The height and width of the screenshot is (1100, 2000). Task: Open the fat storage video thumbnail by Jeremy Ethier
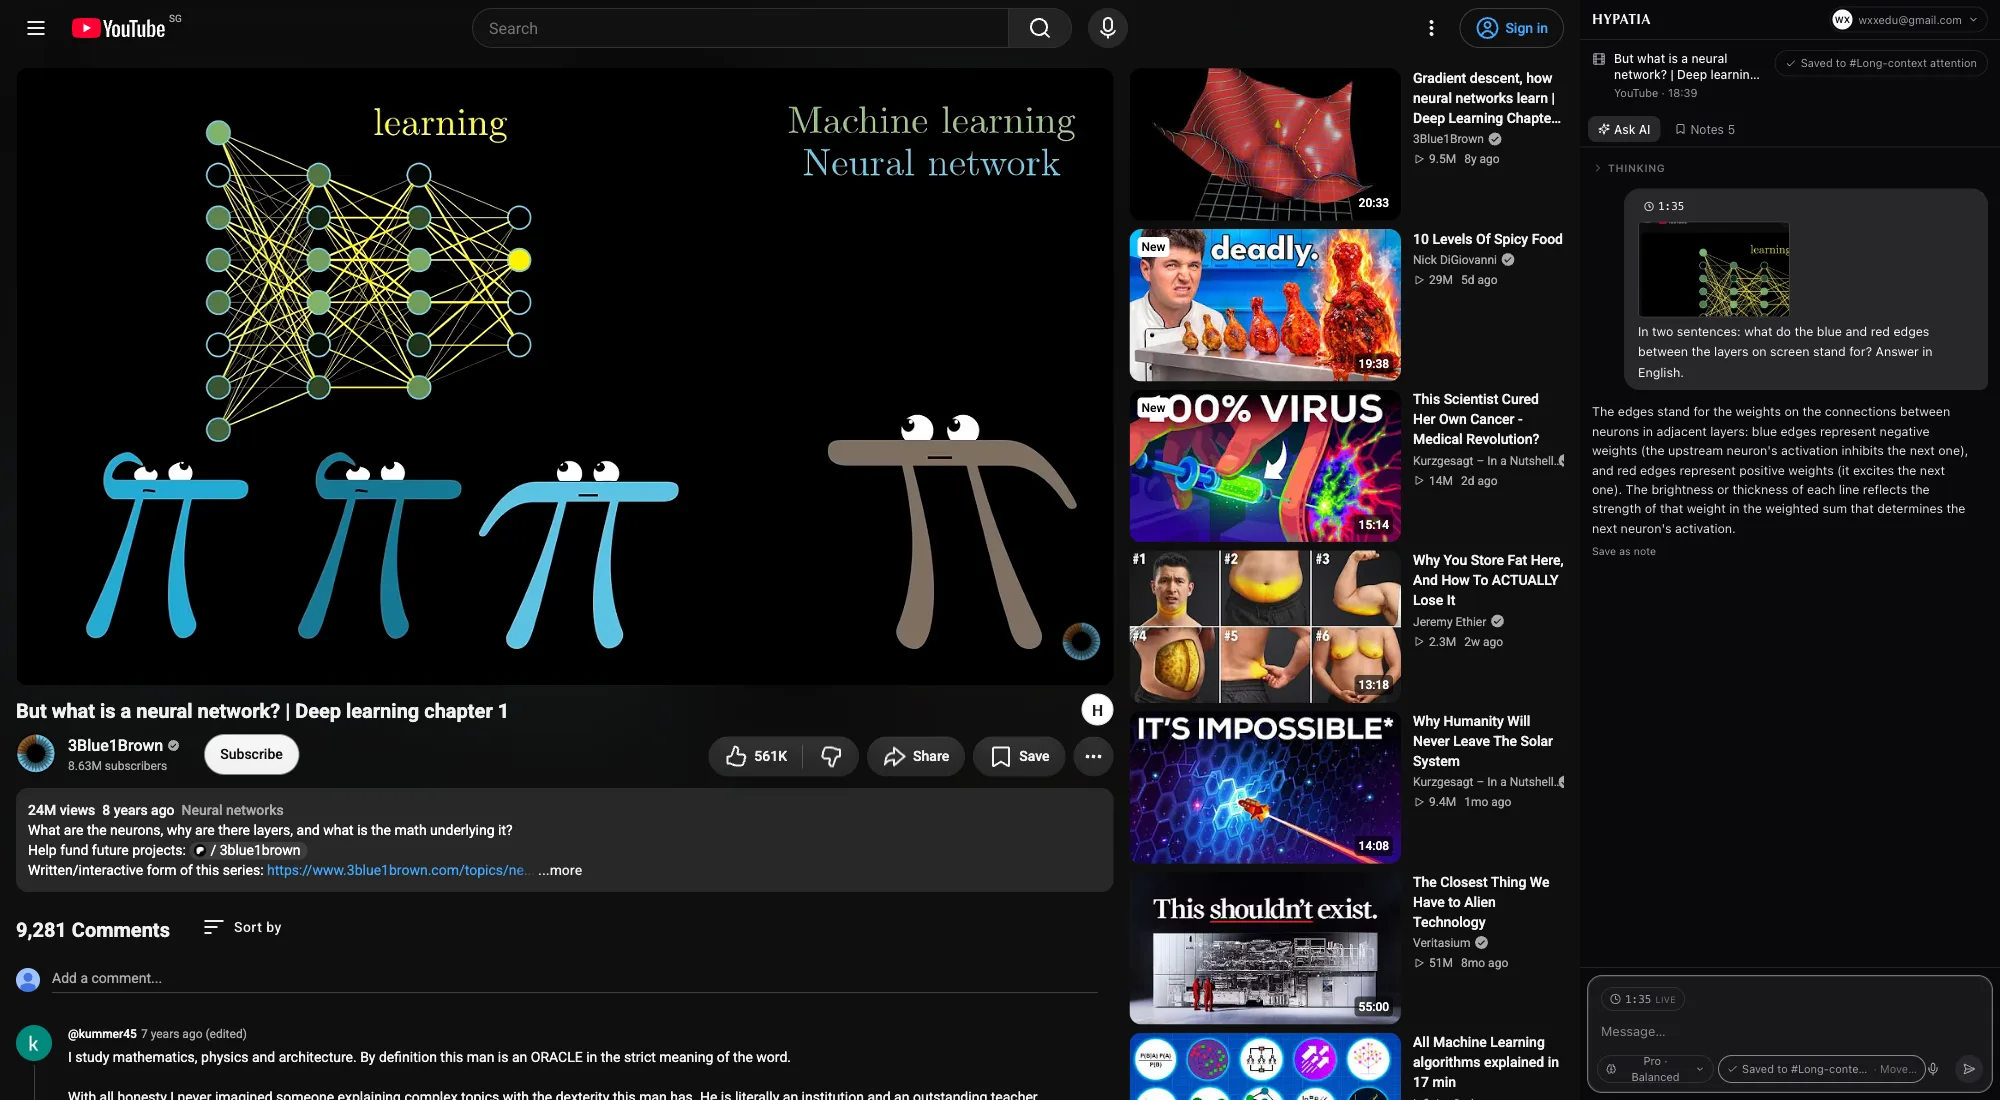[1265, 626]
